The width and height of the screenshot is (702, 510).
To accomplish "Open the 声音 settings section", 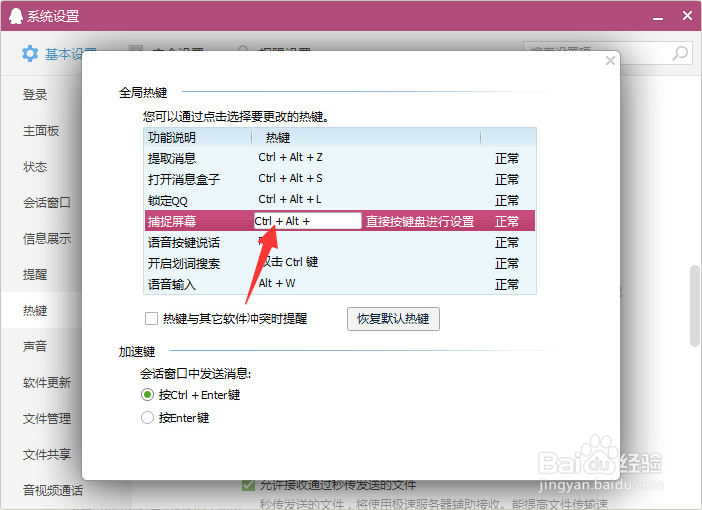I will (35, 346).
